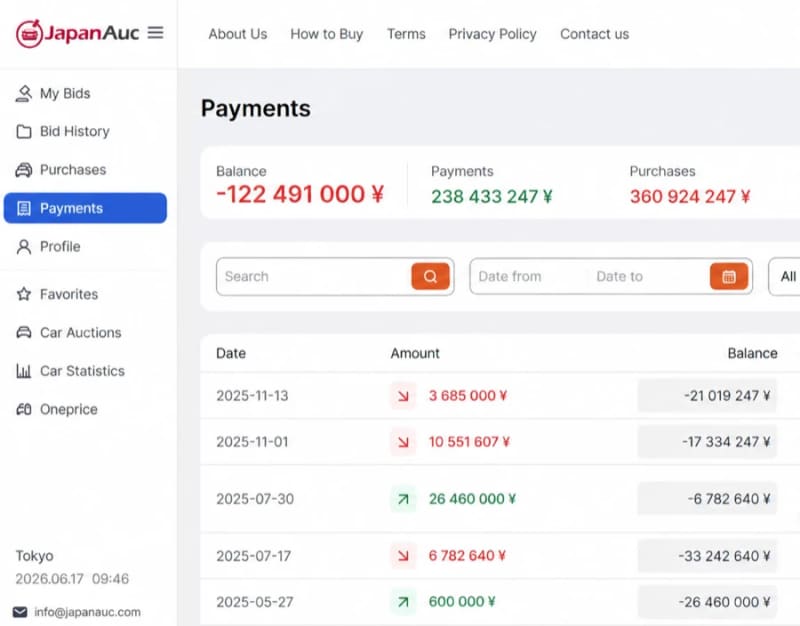Go to Car Auctions
The height and width of the screenshot is (626, 800).
[85, 333]
